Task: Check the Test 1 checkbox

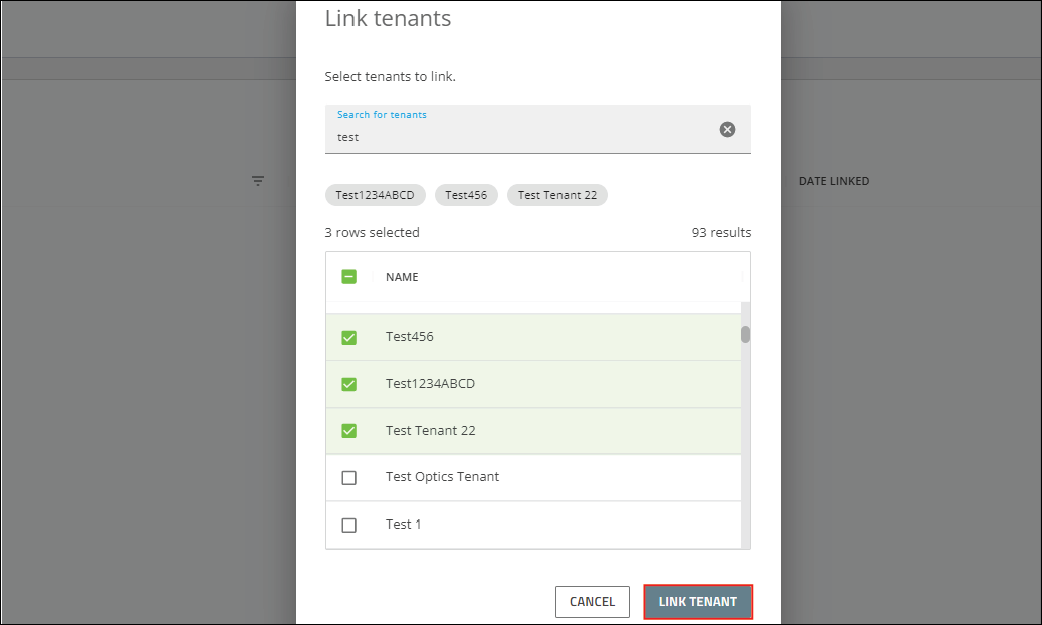Action: point(349,525)
